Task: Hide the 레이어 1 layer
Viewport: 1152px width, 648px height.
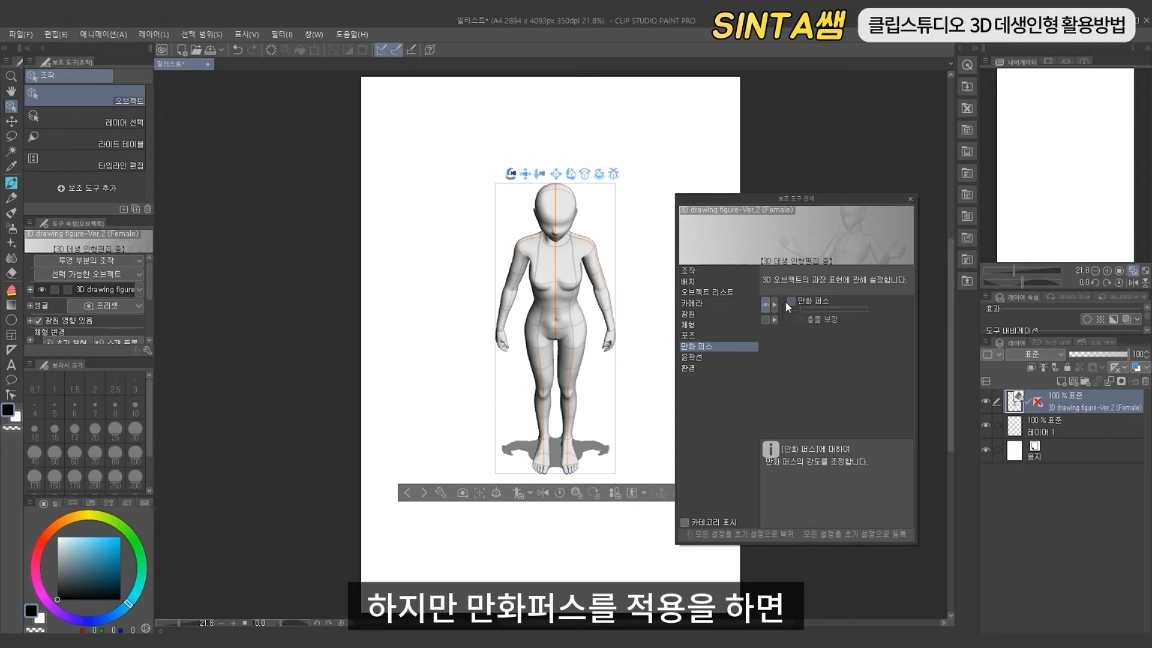Action: [x=986, y=425]
